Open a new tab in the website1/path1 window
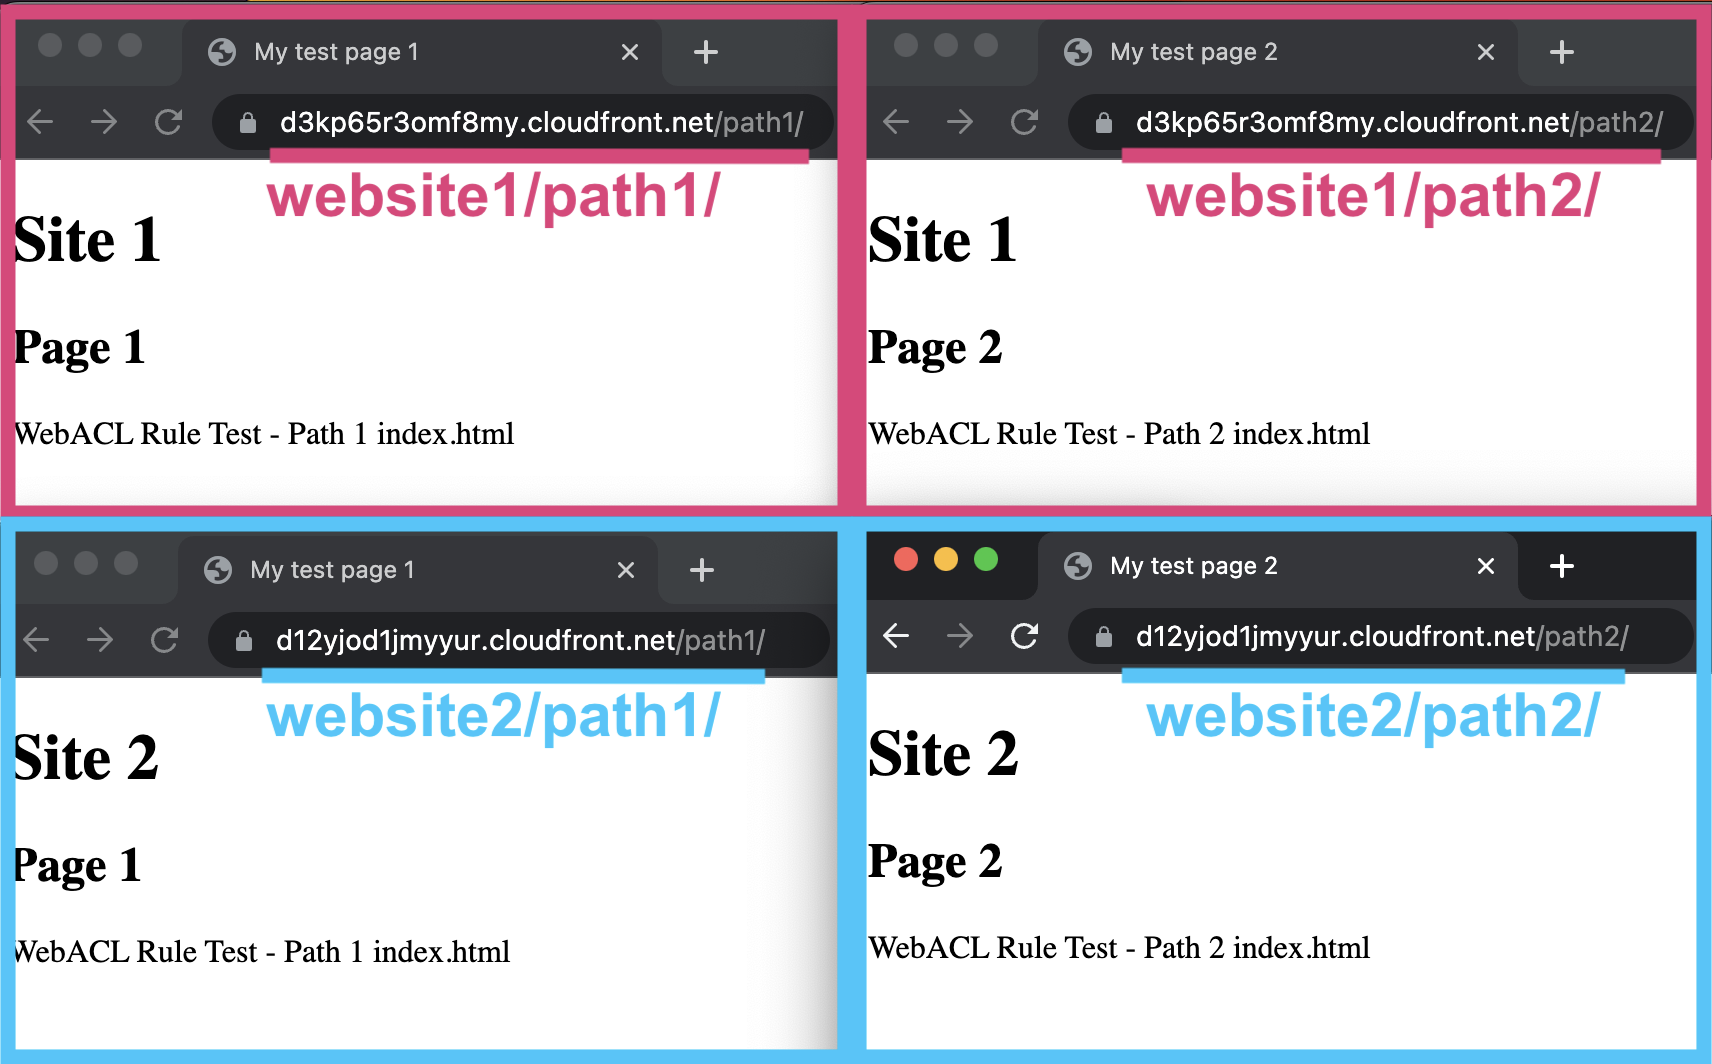 (706, 51)
